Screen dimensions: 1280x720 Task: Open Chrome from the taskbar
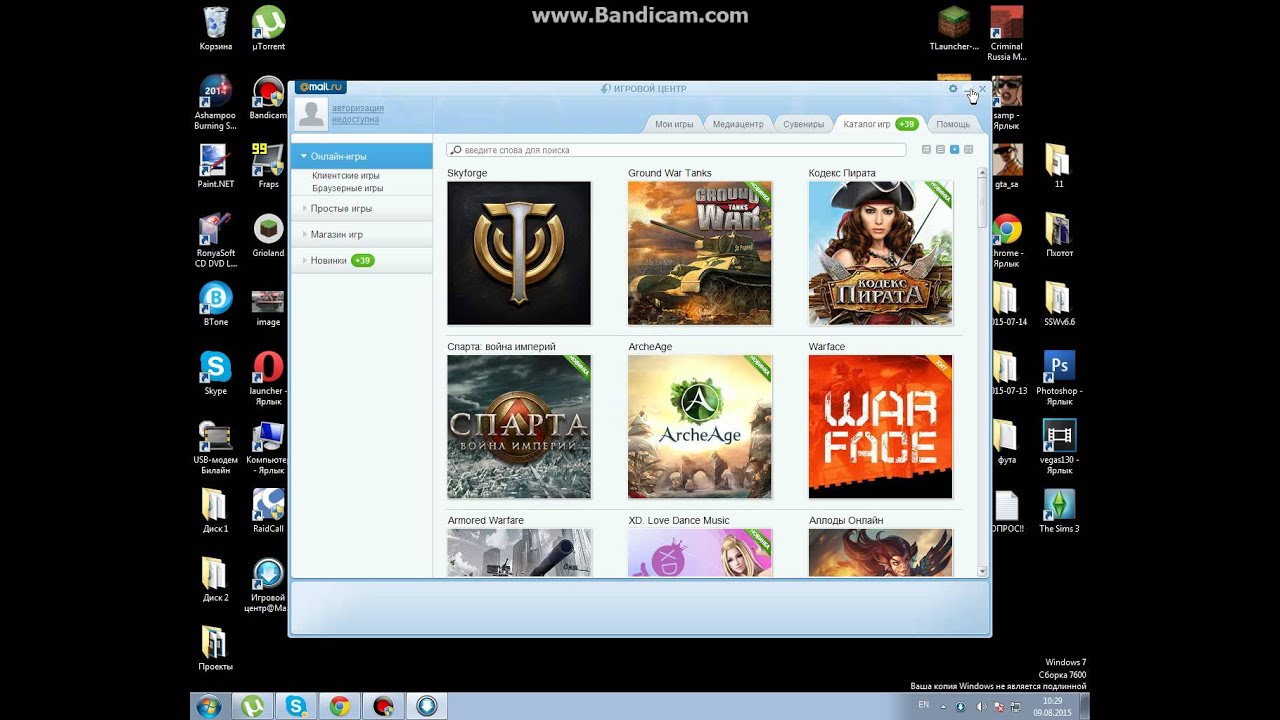pyautogui.click(x=340, y=706)
